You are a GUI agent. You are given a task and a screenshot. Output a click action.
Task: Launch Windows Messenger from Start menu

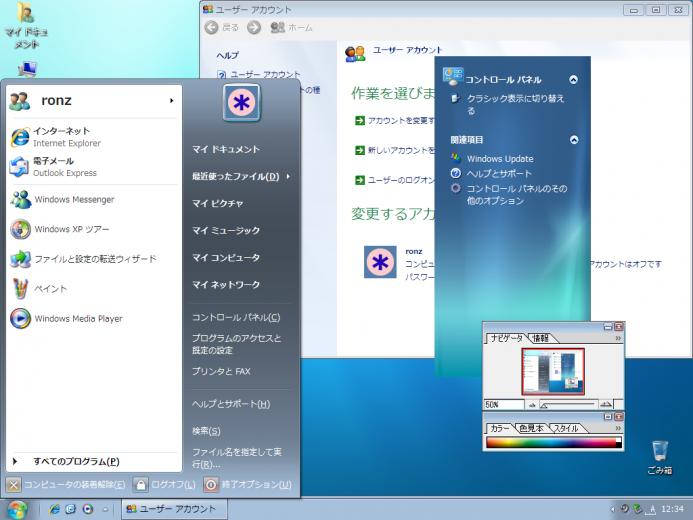[93, 200]
